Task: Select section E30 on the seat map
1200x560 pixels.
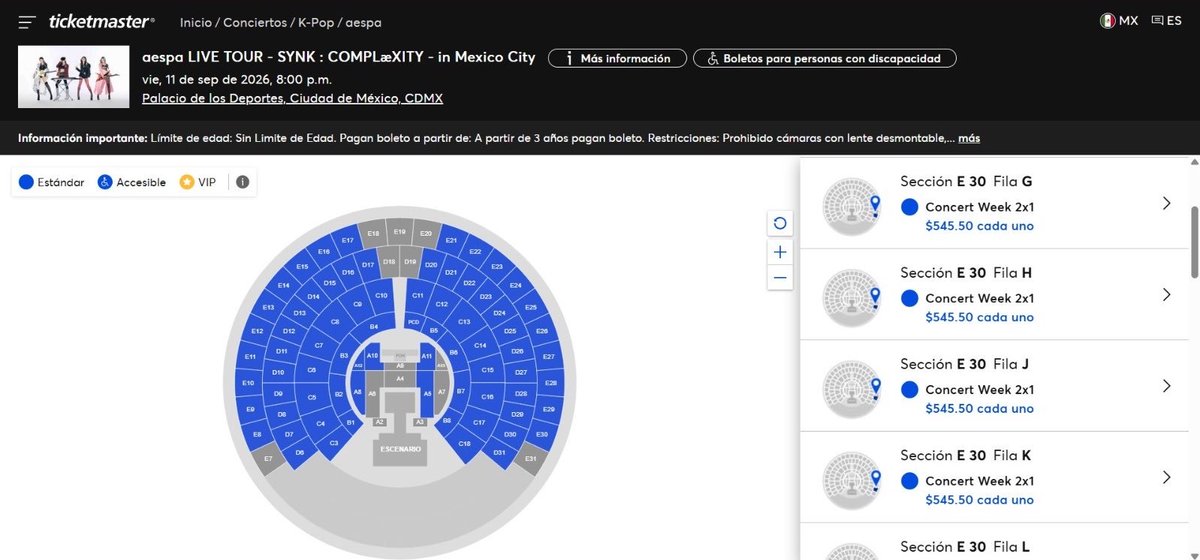Action: tap(542, 434)
